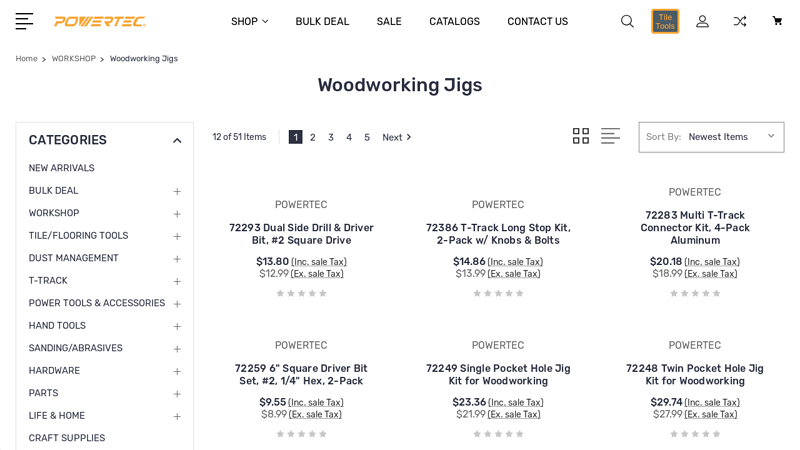The image size is (800, 450).
Task: Click star rating under 72259 Driver Bit Set
Action: [301, 434]
